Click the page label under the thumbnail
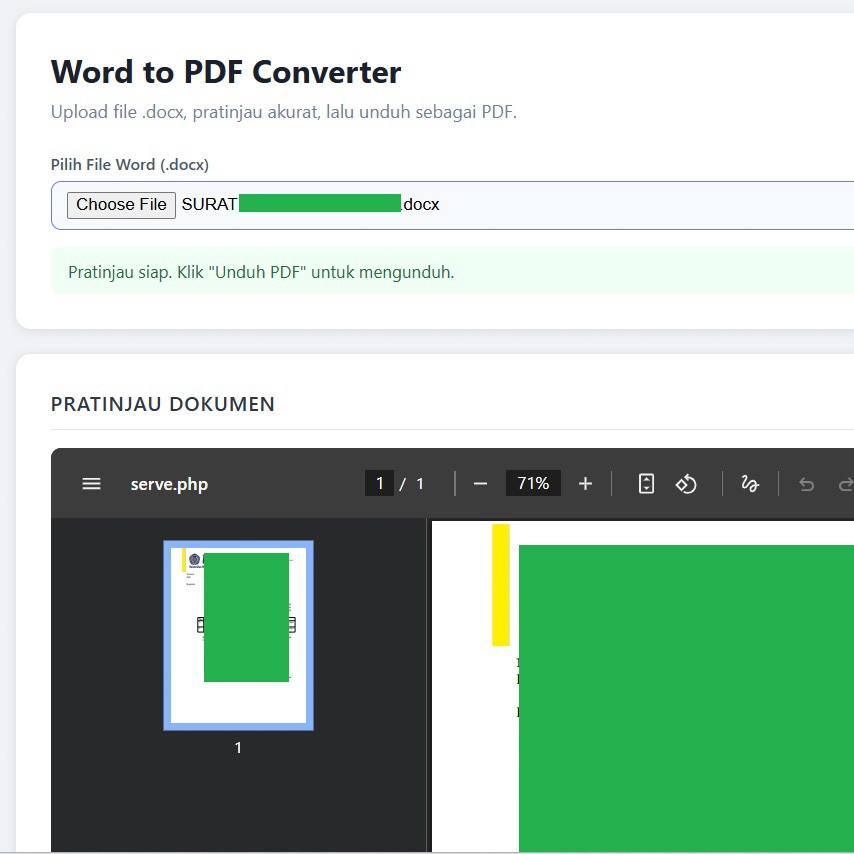This screenshot has height=854, width=854. (x=238, y=747)
